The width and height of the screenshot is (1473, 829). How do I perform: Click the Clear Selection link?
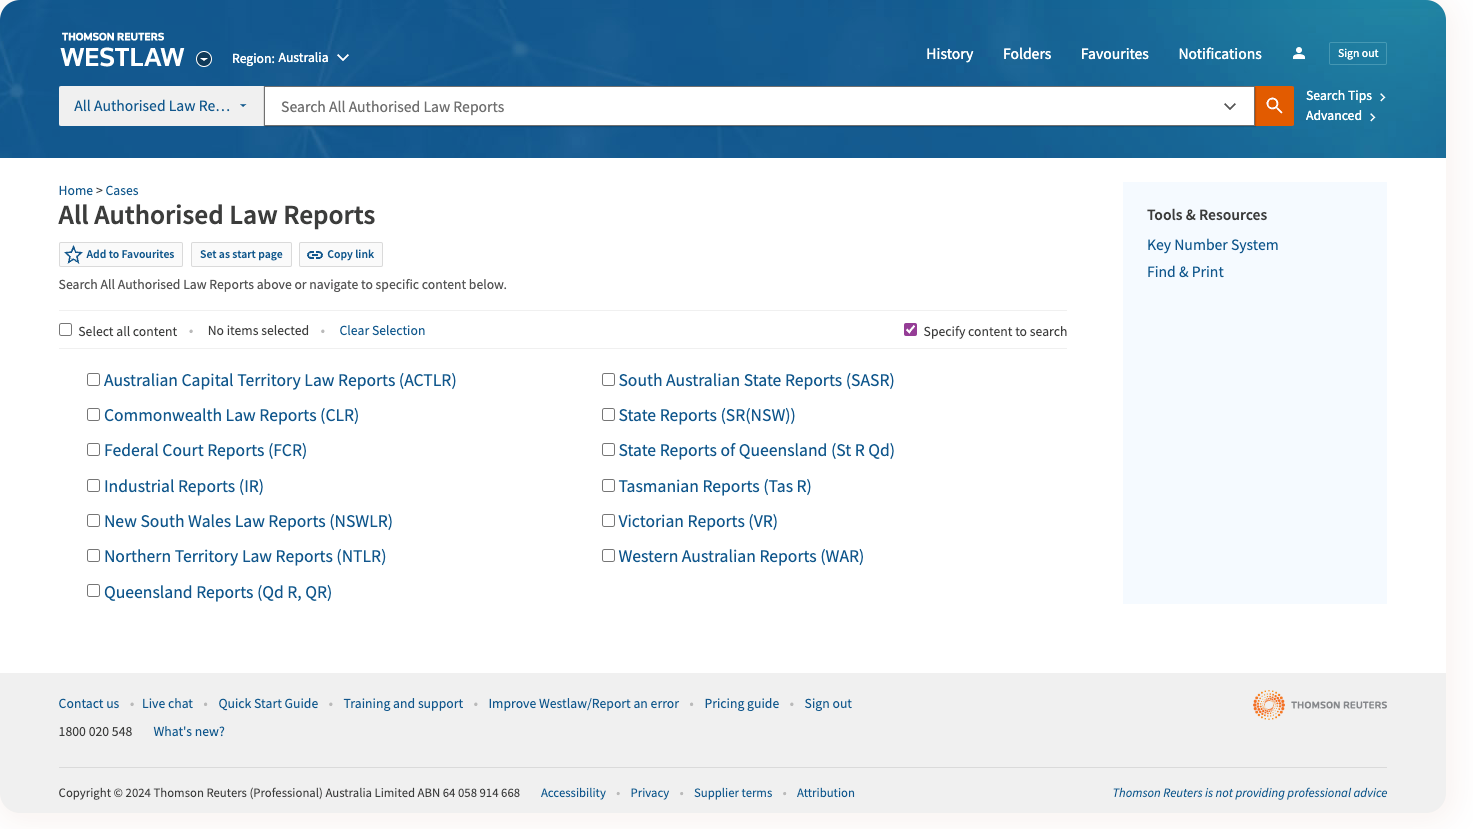click(x=382, y=330)
